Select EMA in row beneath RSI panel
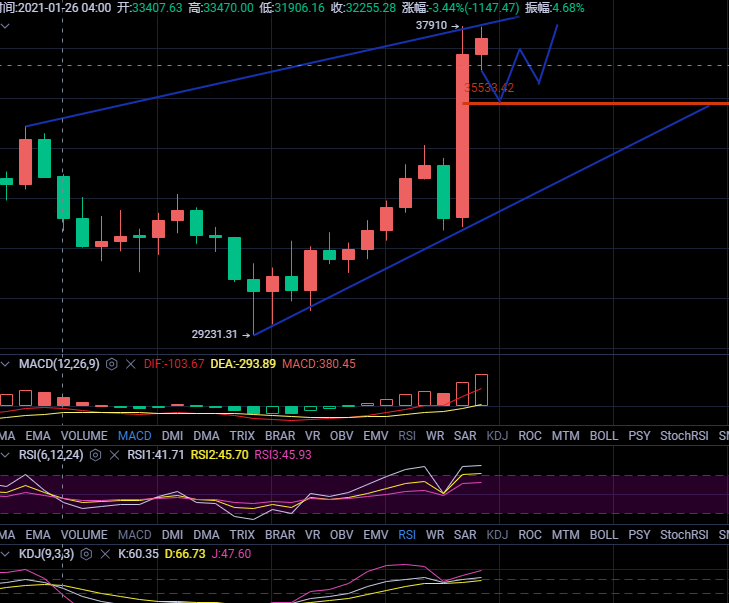 tap(38, 535)
